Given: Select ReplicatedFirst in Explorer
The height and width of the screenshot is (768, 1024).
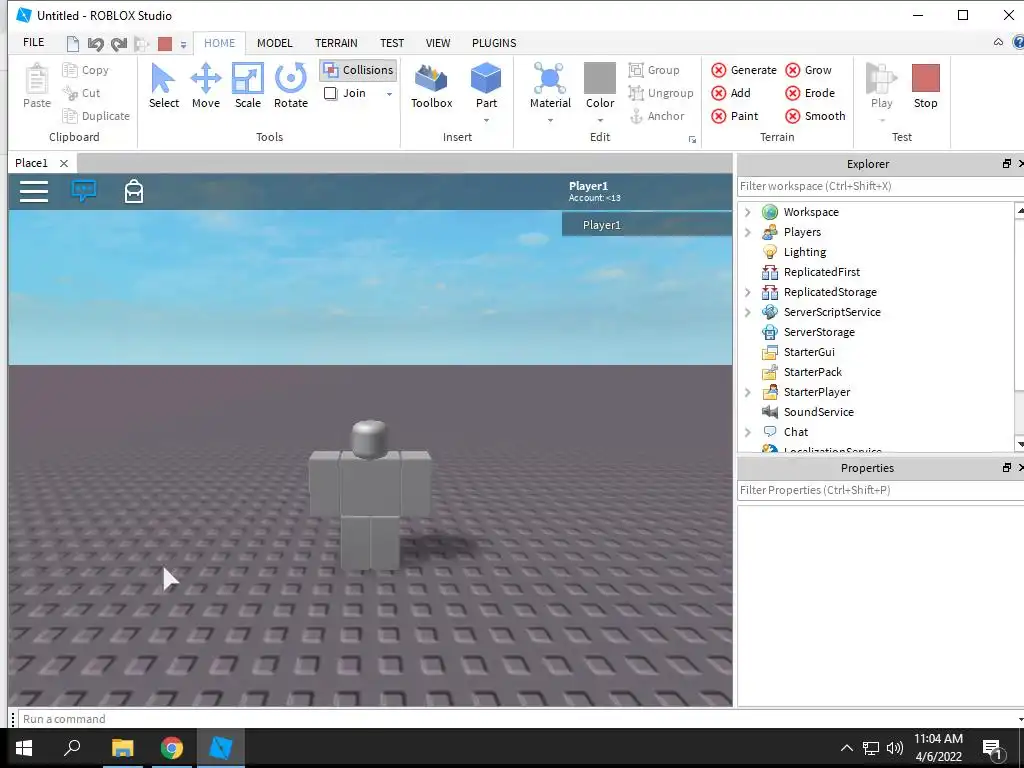Looking at the screenshot, I should [822, 272].
